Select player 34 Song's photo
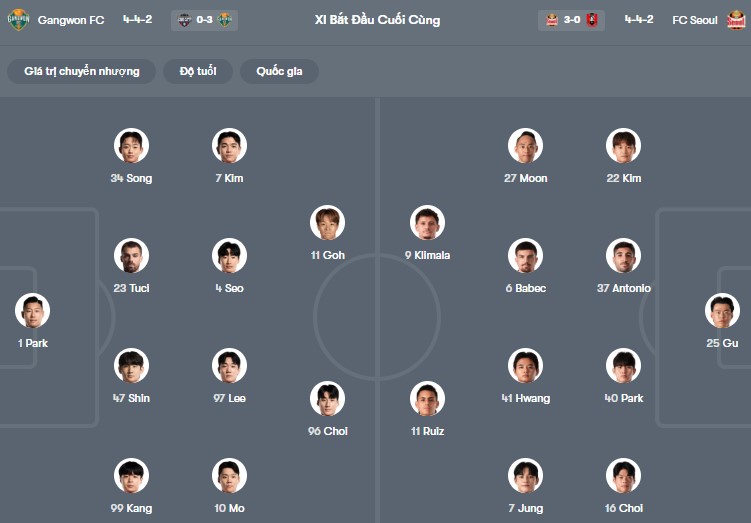Screen dimensions: 751x523 (x=131, y=146)
